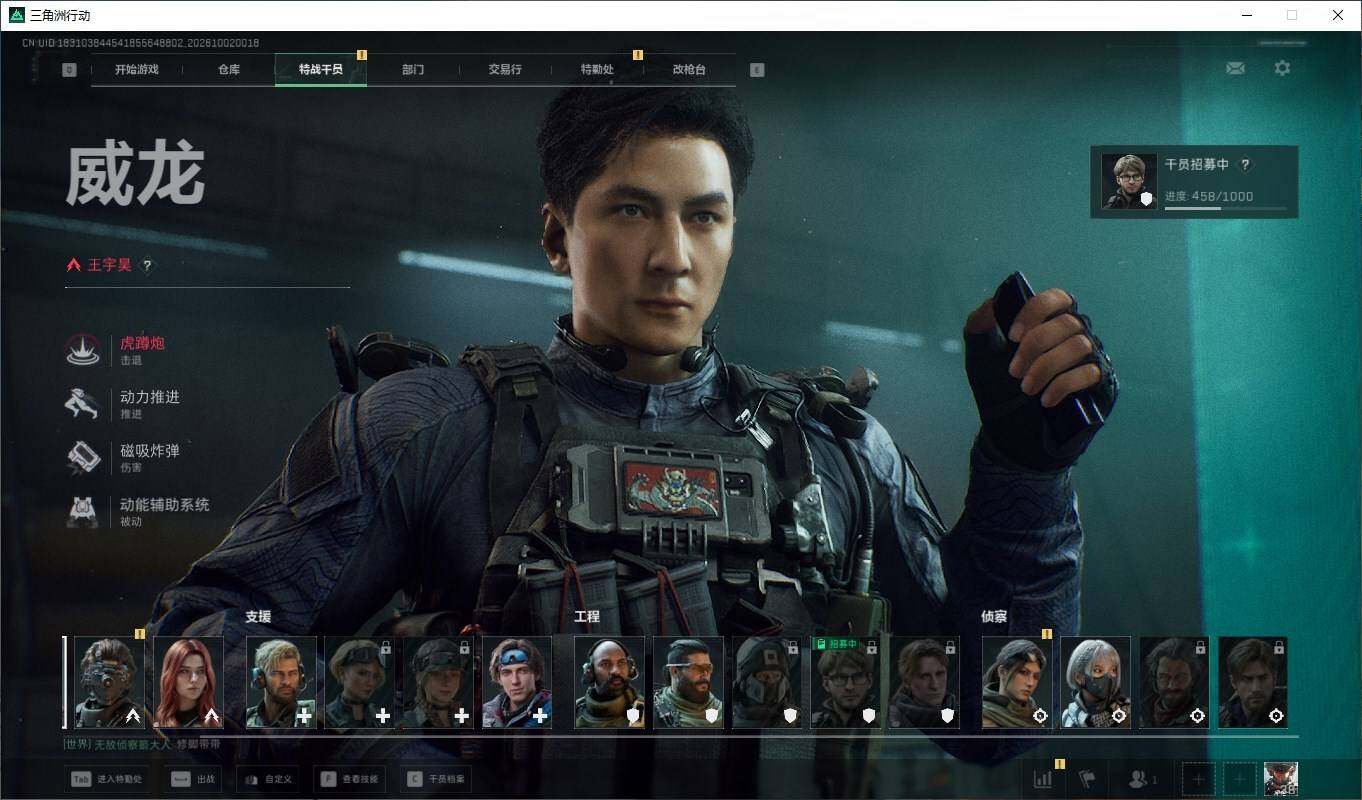Click the player avatar at bottom right
Image resolution: width=1362 pixels, height=800 pixels.
coord(1281,778)
